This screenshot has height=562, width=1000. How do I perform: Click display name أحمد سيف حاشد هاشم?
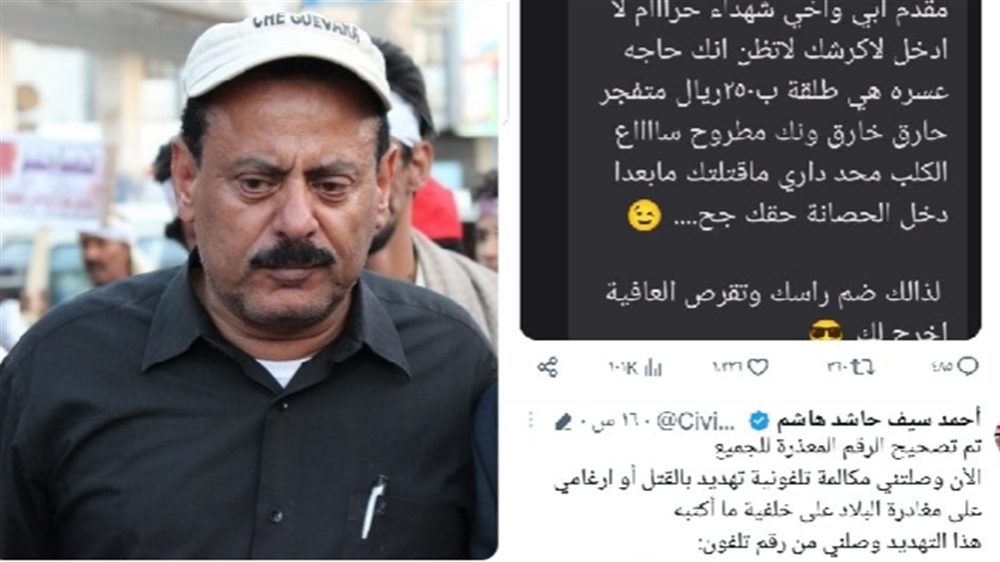(878, 420)
